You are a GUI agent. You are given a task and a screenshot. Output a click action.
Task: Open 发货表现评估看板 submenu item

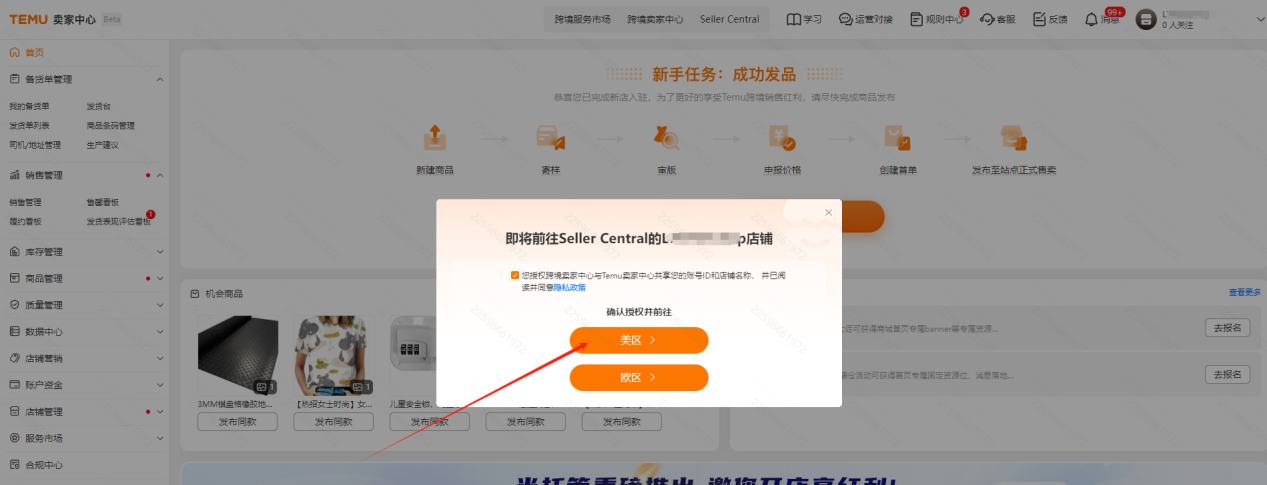coord(118,221)
